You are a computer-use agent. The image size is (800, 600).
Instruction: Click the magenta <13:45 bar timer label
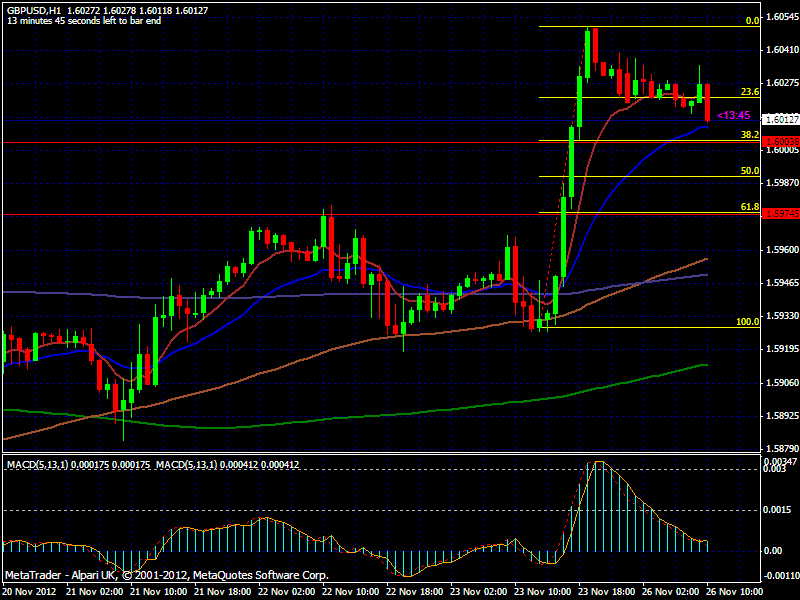733,115
